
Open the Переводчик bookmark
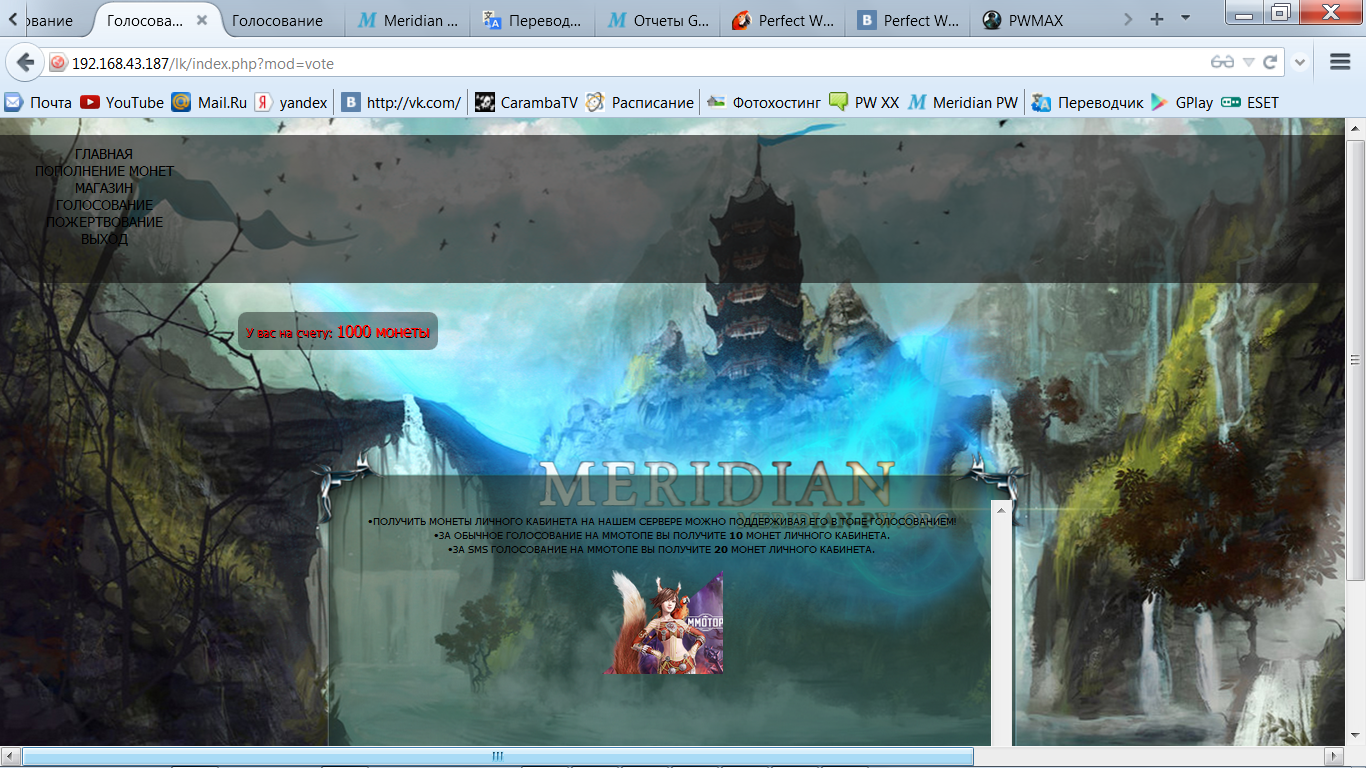(1088, 102)
